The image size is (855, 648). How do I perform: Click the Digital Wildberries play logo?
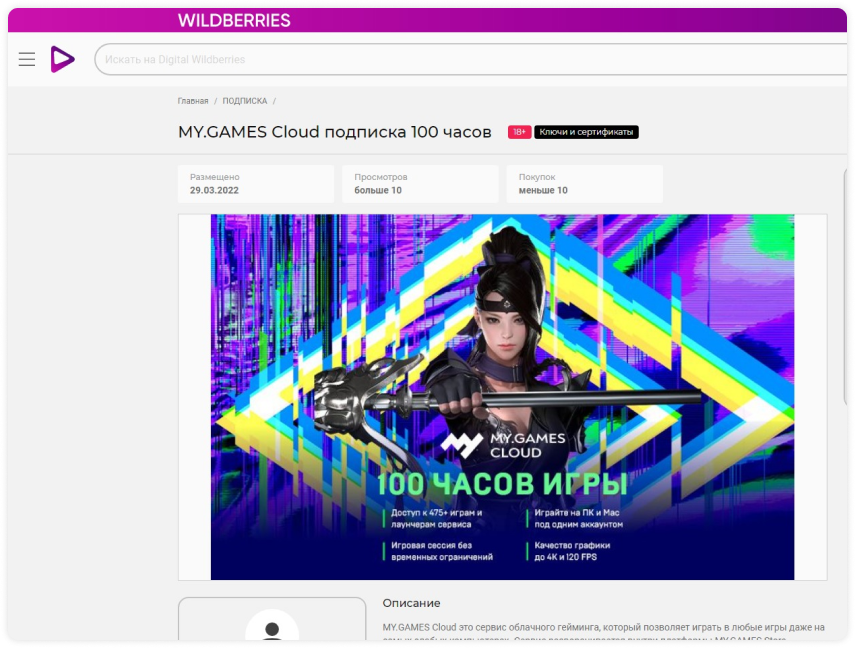[x=62, y=59]
